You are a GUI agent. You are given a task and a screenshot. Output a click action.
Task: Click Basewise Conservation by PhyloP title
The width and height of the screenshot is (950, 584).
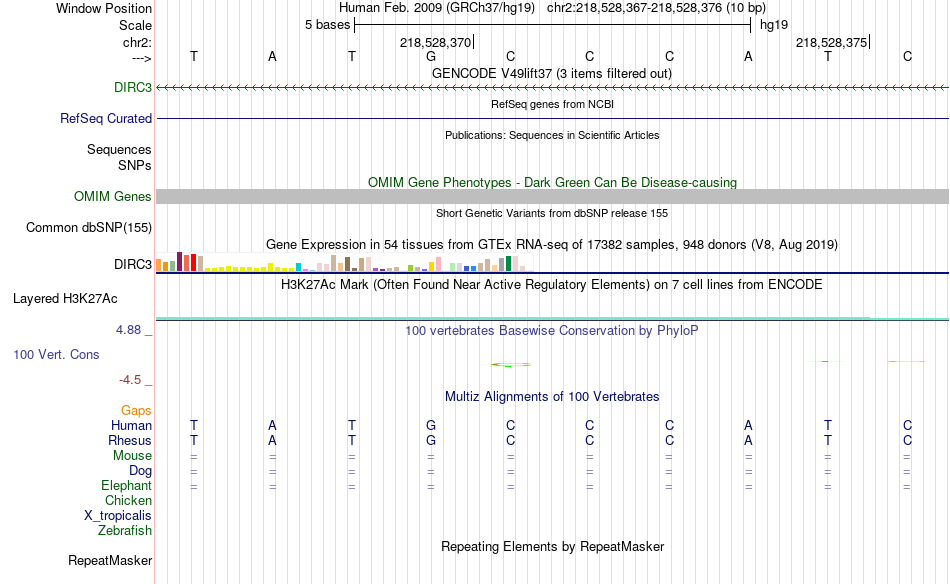click(x=551, y=331)
